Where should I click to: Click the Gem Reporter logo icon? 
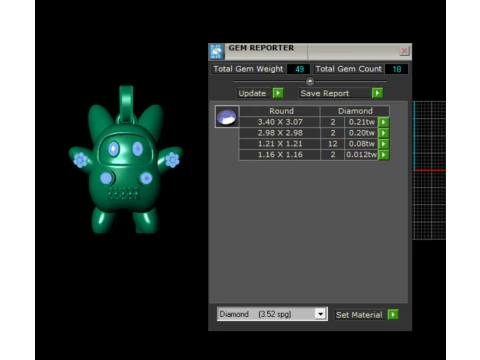pyautogui.click(x=216, y=51)
